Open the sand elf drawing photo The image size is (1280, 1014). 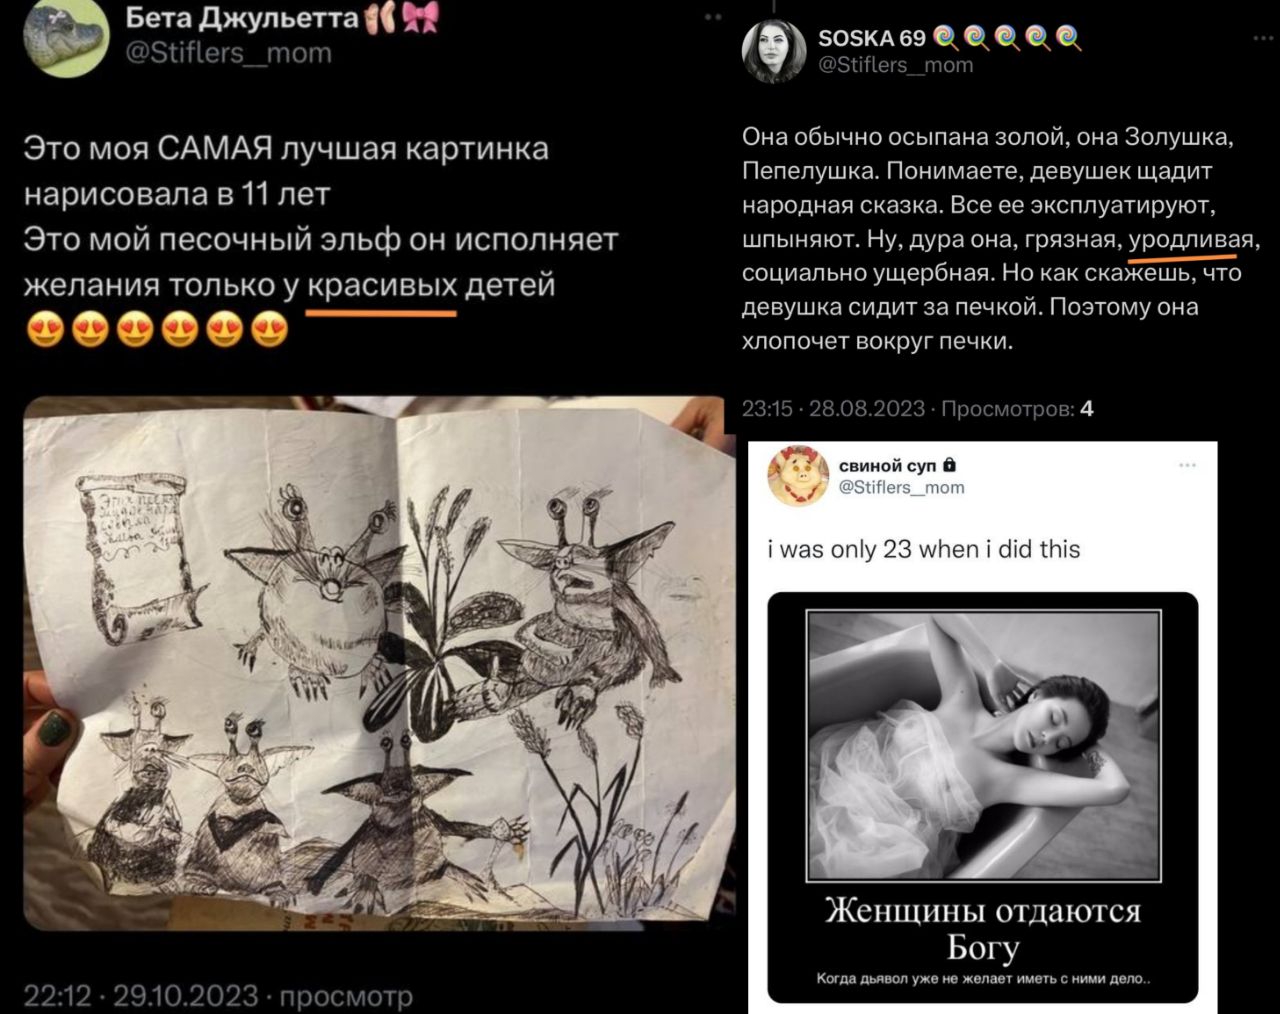[x=372, y=664]
